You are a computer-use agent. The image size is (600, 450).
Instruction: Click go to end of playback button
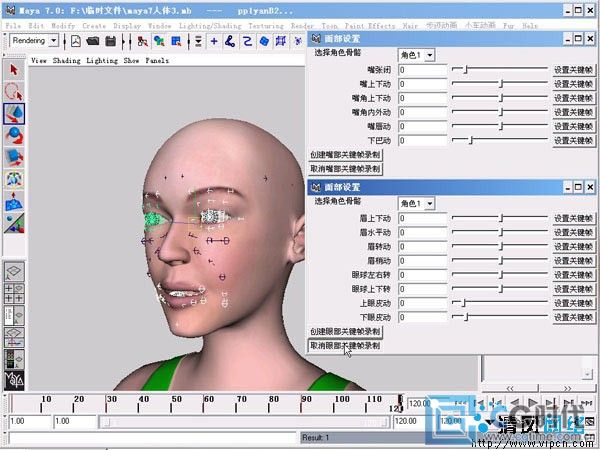[586, 403]
